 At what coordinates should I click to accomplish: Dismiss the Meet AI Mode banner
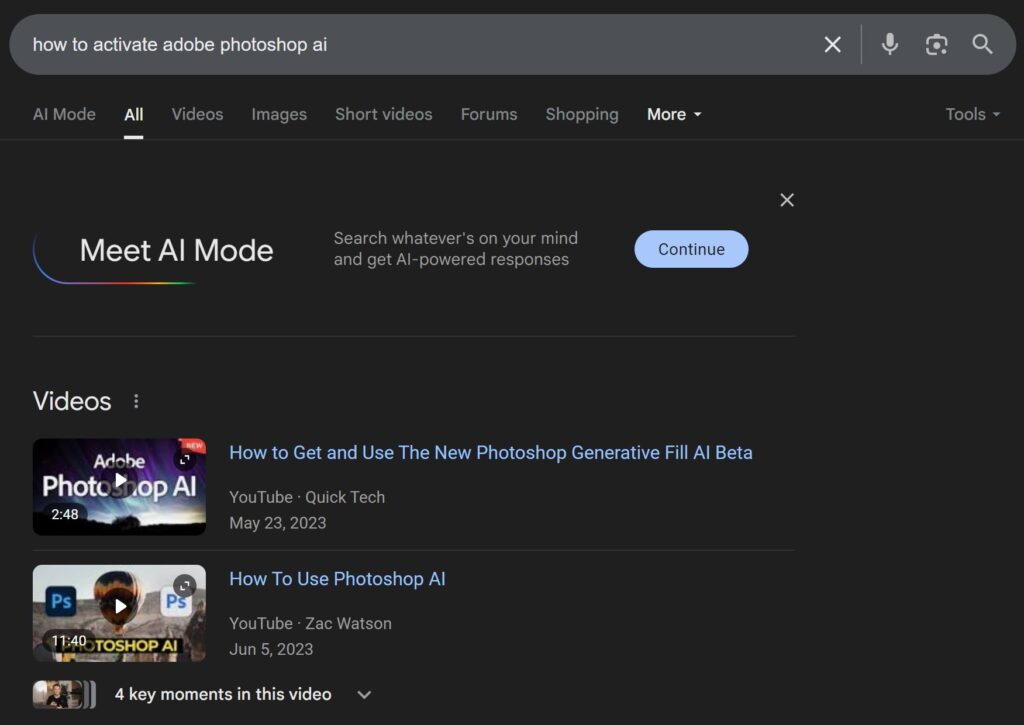tap(787, 200)
